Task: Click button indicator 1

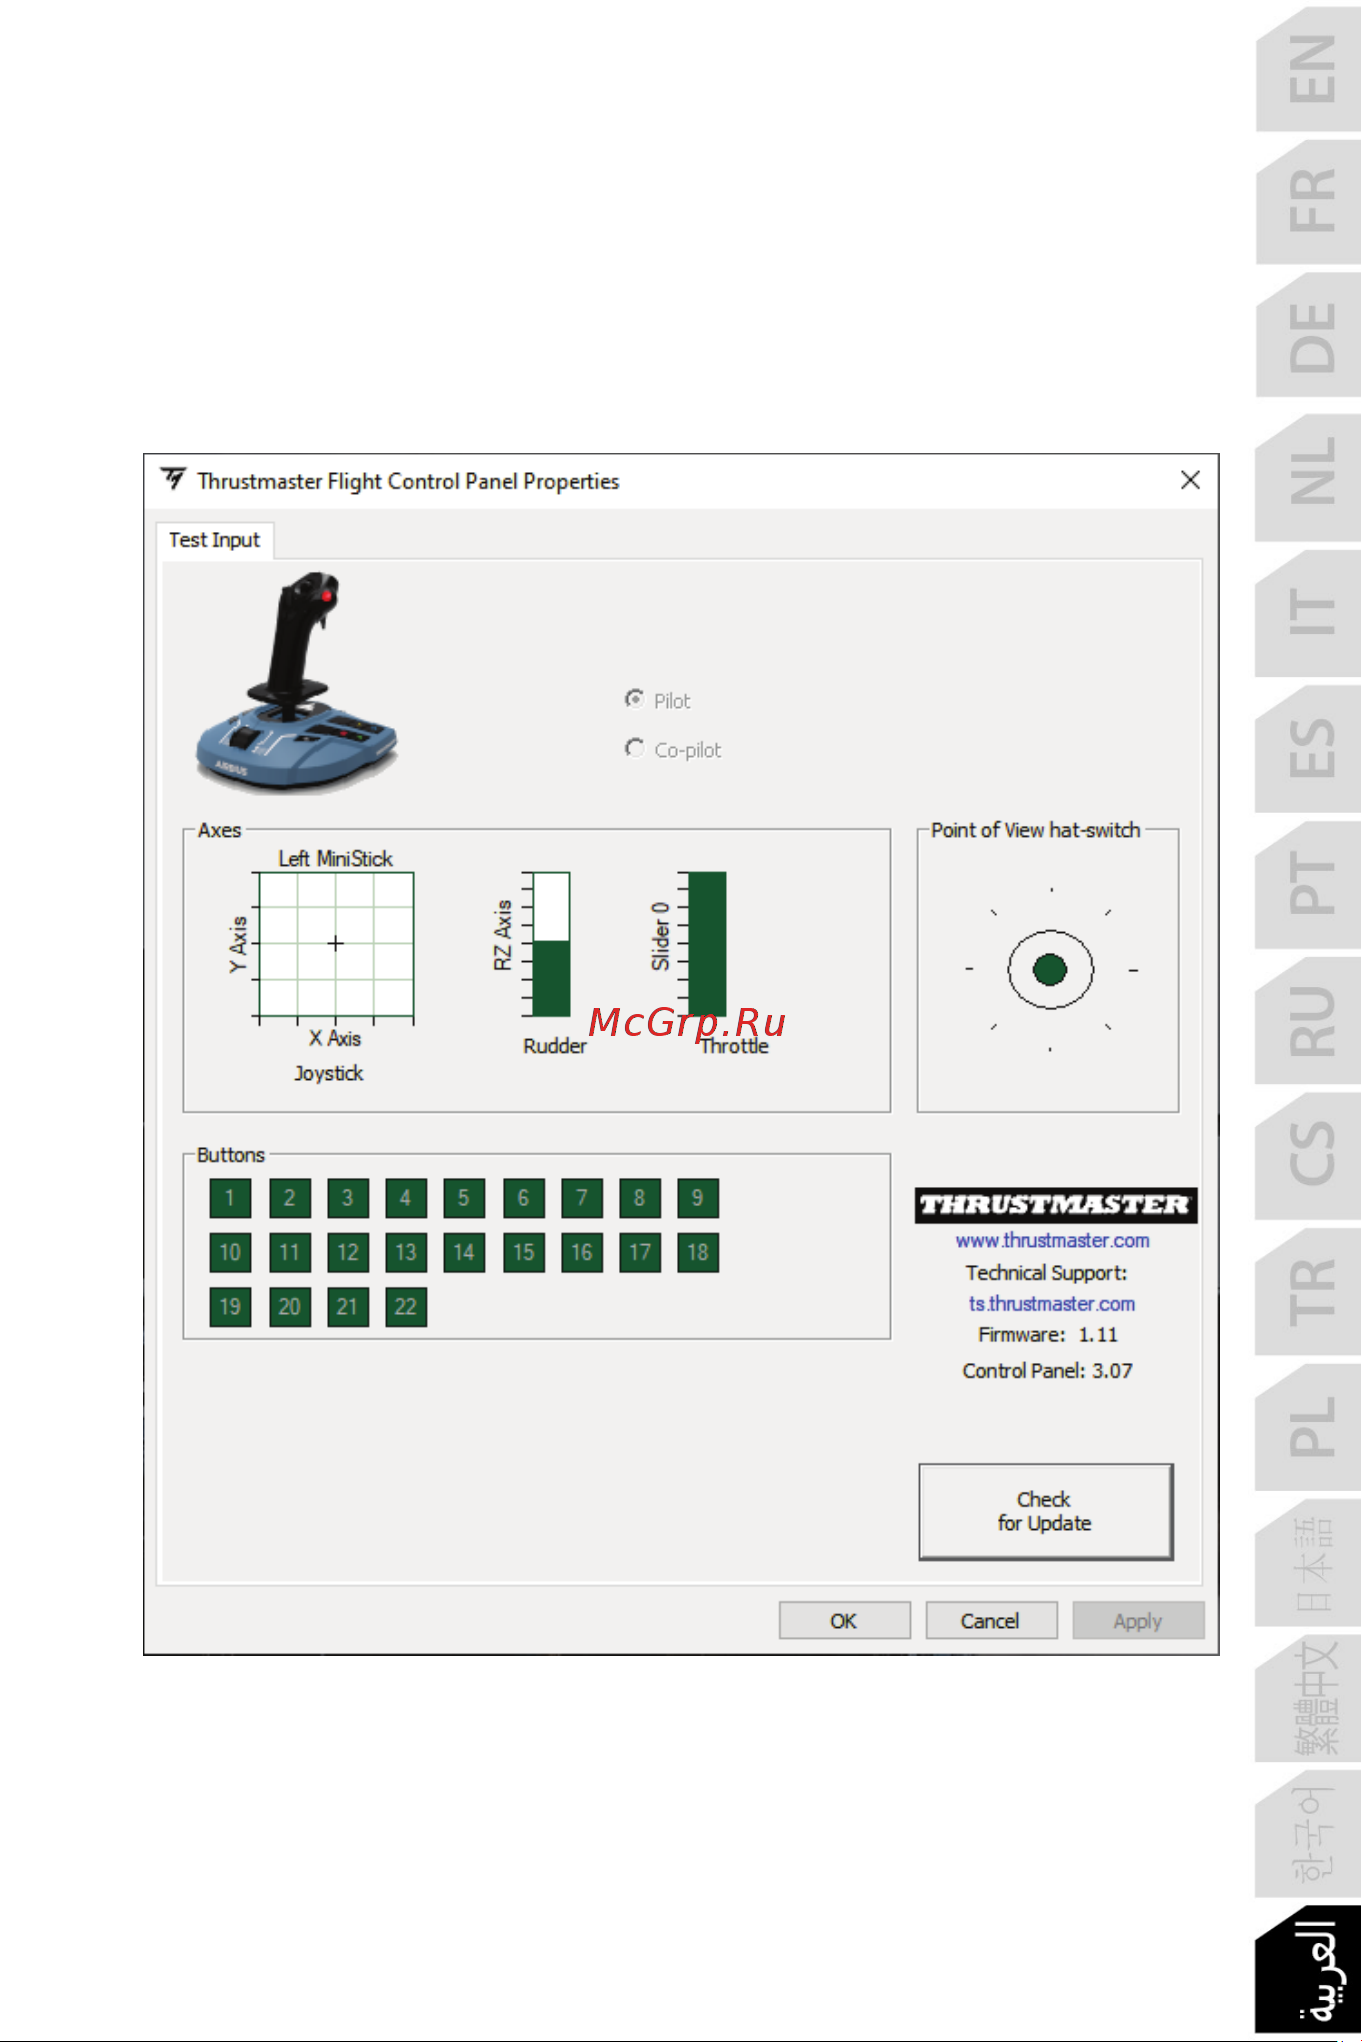Action: 230,1198
